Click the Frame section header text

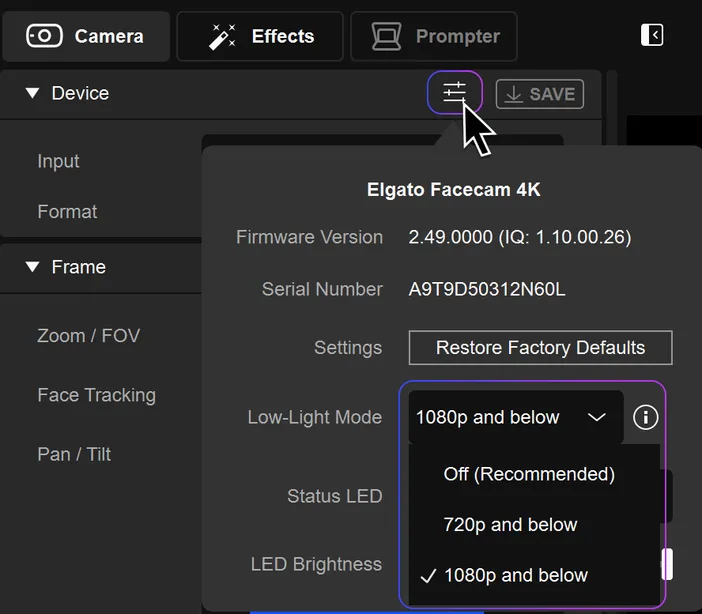[79, 267]
